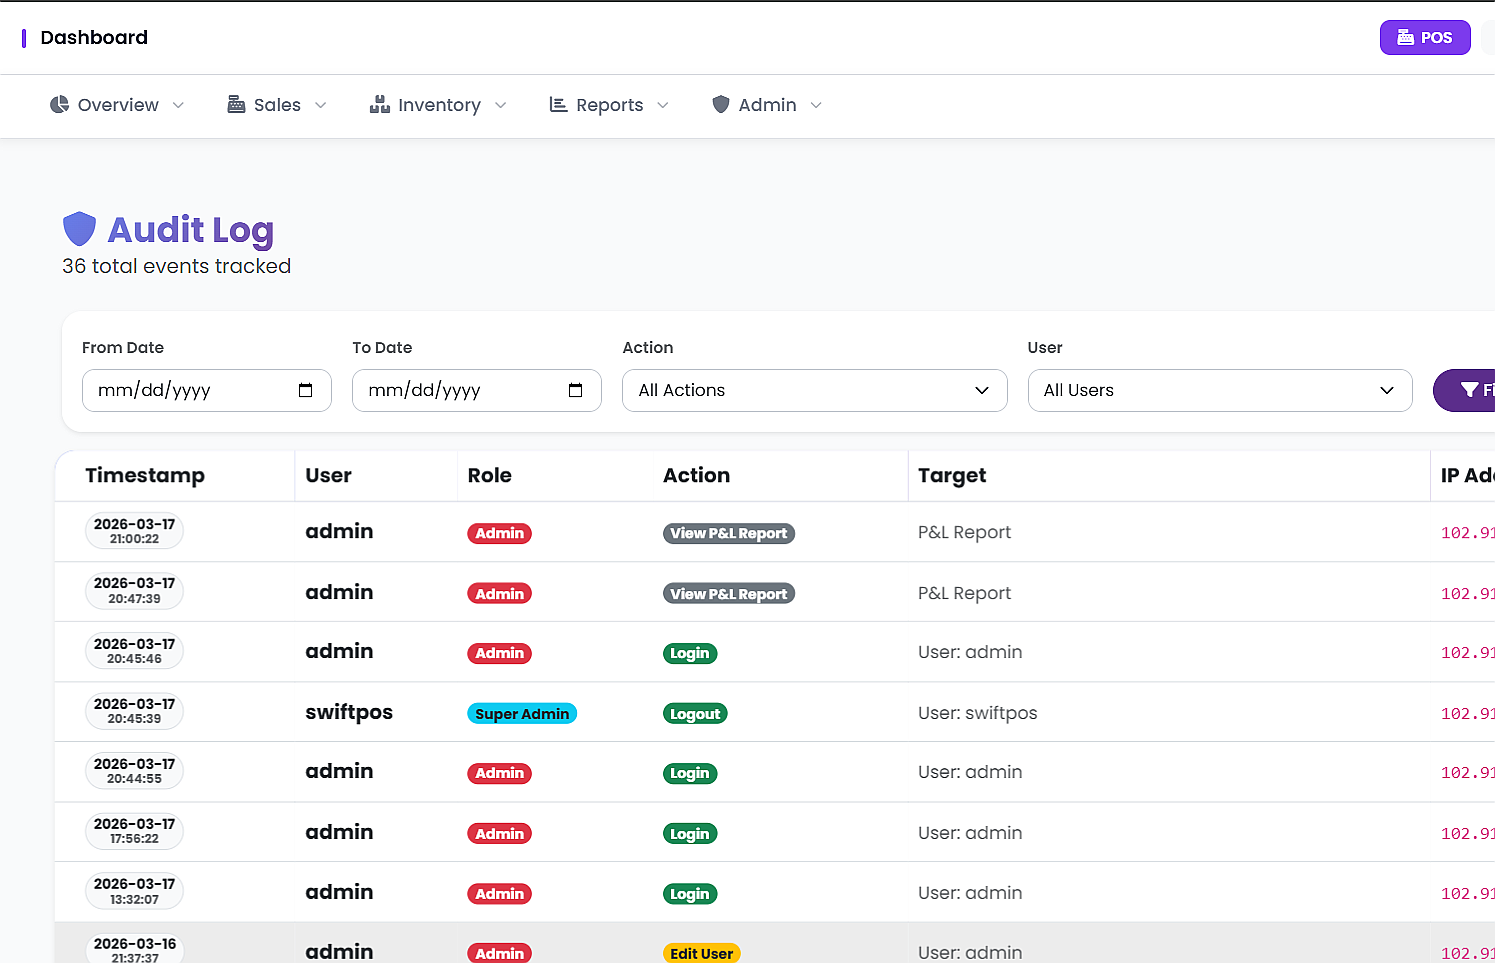
Task: Click the Inventory boxes icon
Action: pos(381,104)
